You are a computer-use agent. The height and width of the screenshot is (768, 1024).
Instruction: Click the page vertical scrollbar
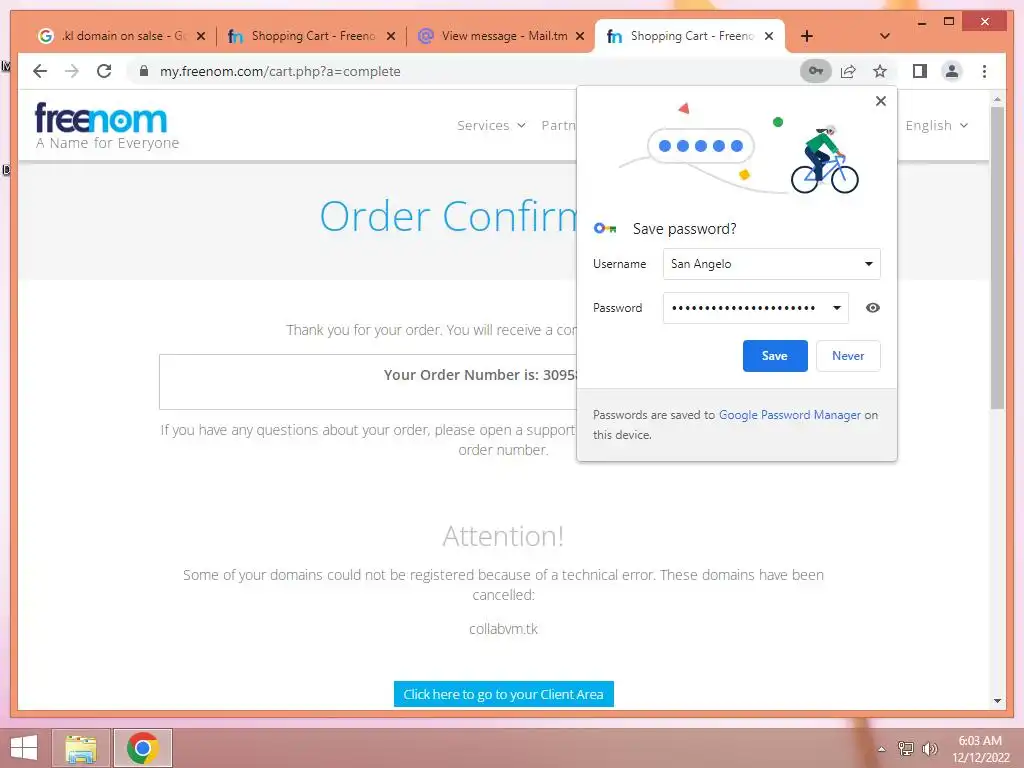pyautogui.click(x=997, y=257)
